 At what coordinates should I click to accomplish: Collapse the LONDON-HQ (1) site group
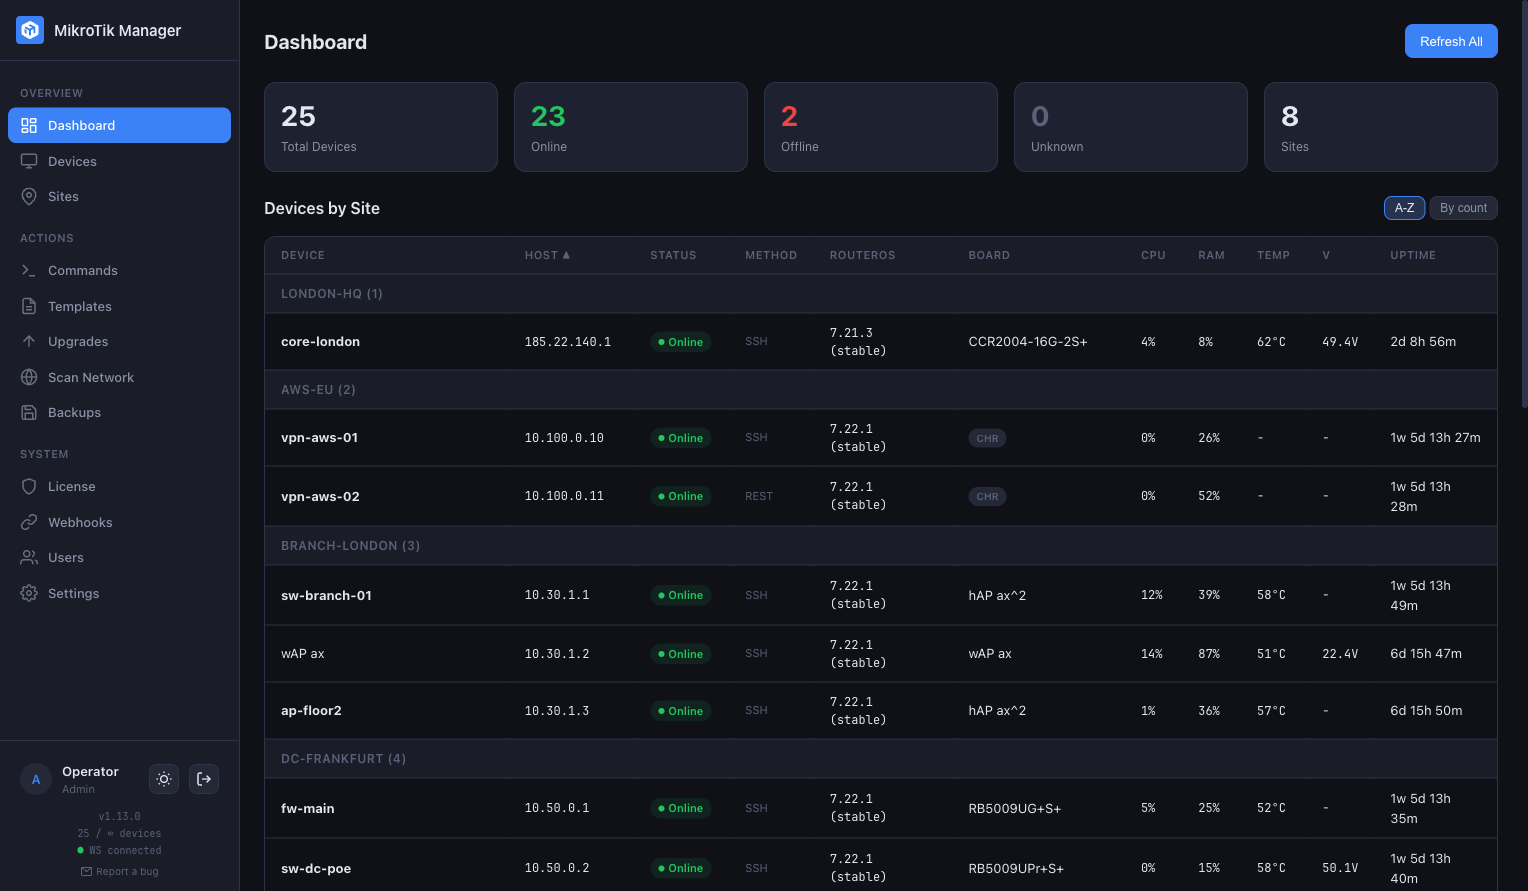point(880,294)
